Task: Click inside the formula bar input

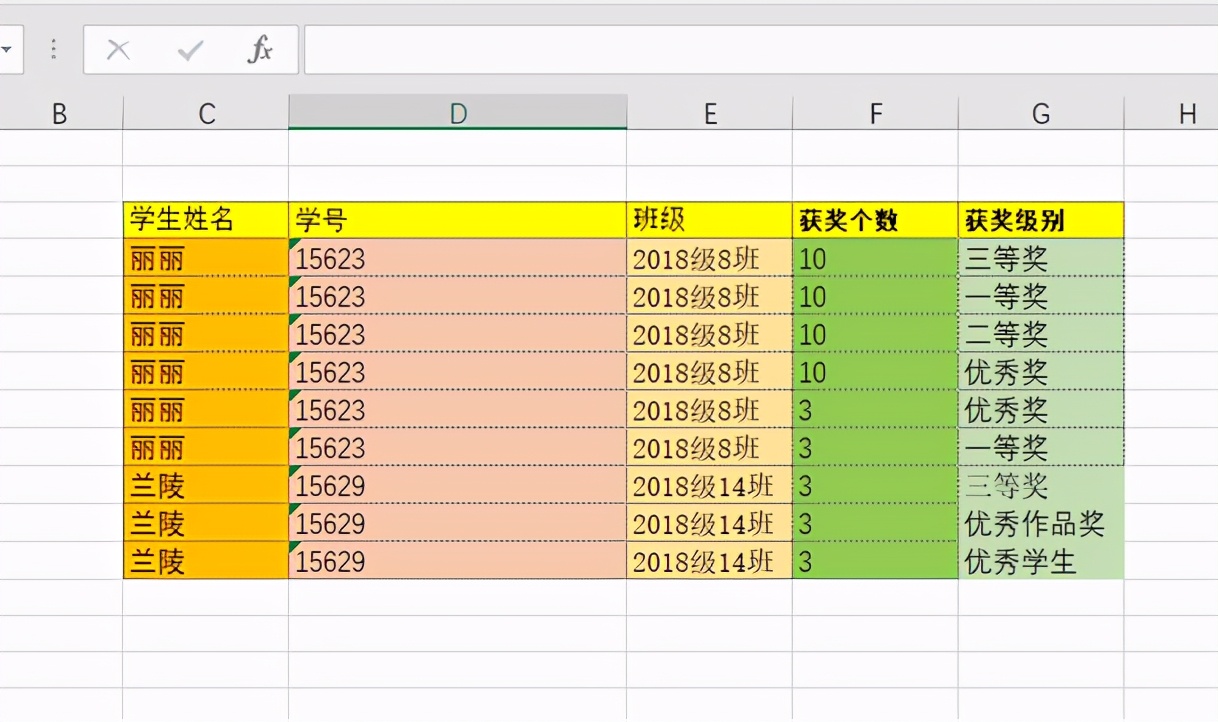Action: coord(760,50)
